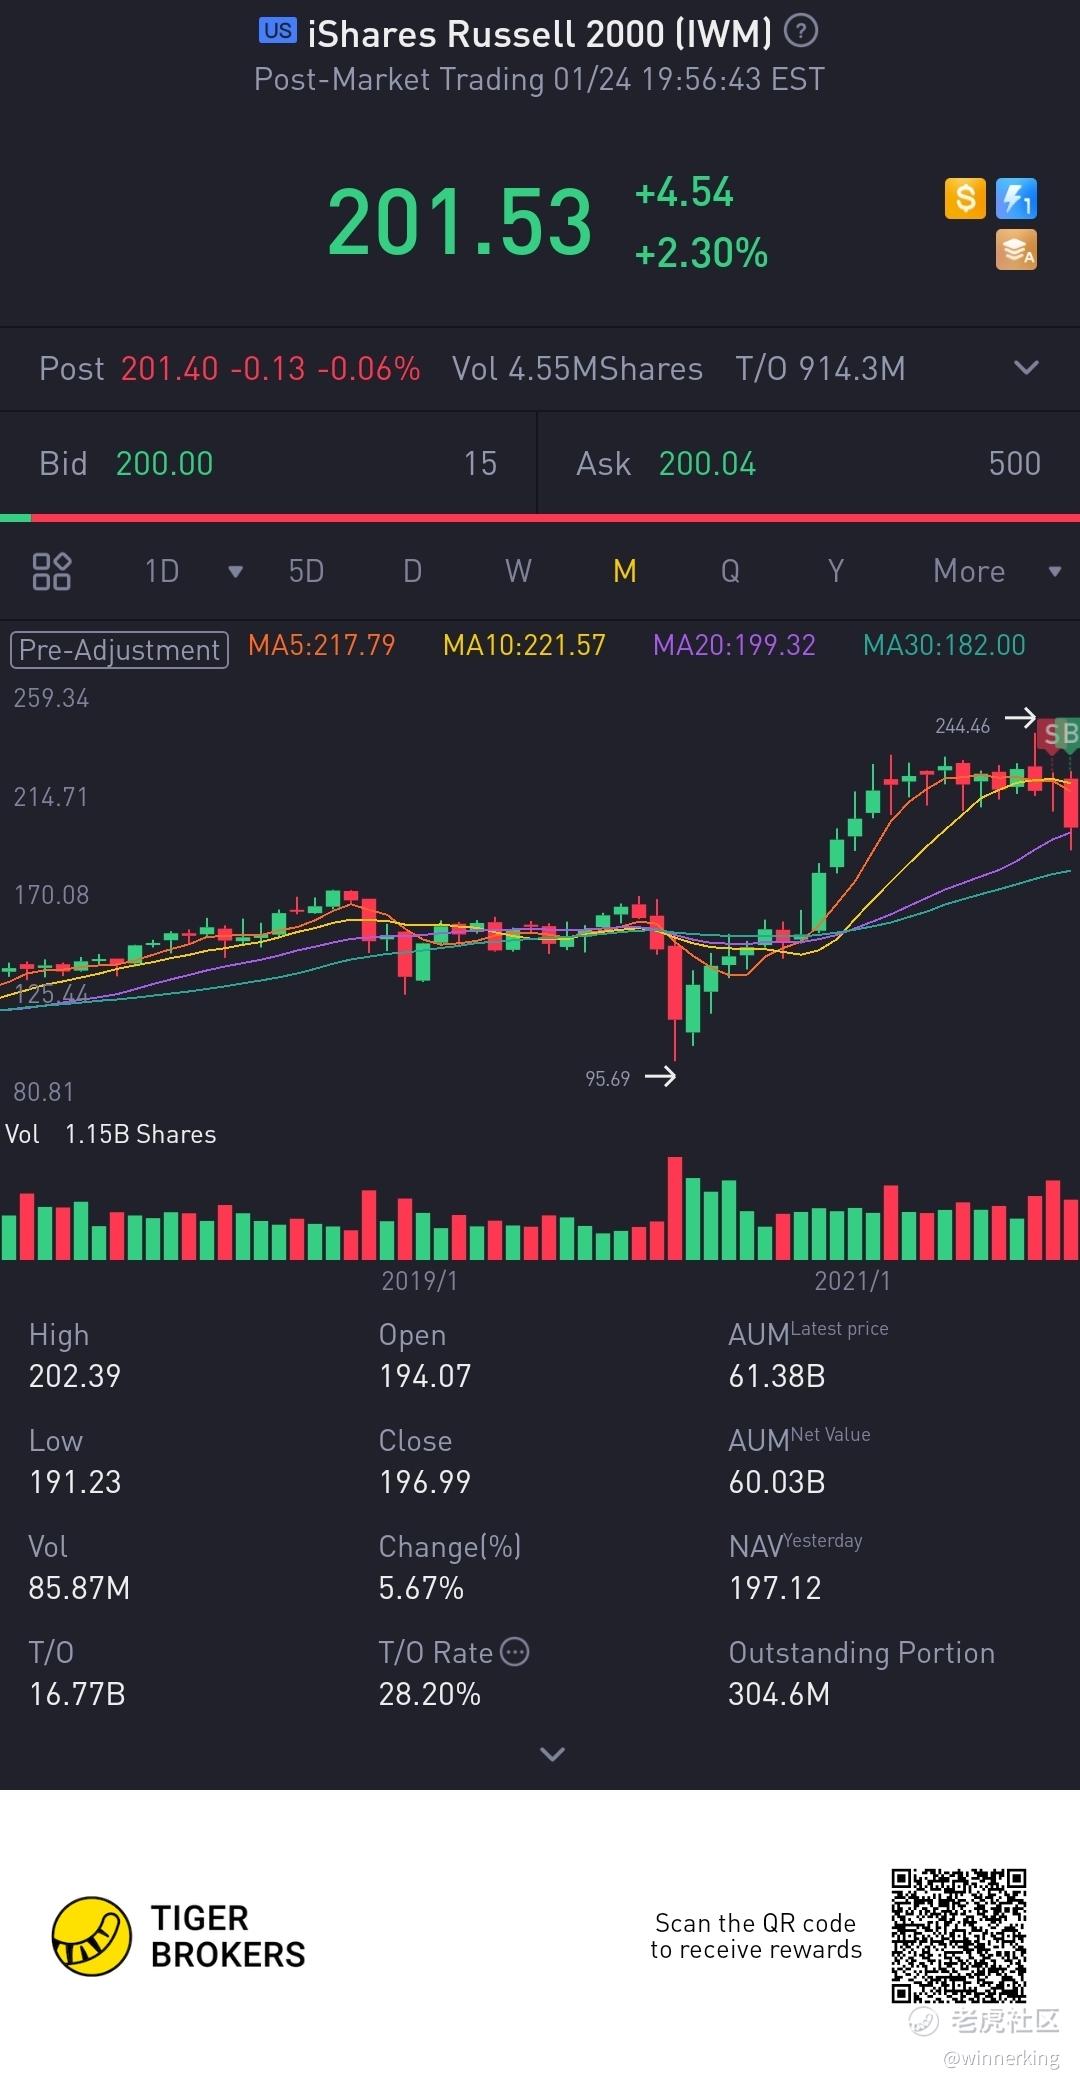1080x2083 pixels.
Task: Open the More timeframes dropdown arrow
Action: point(1054,572)
